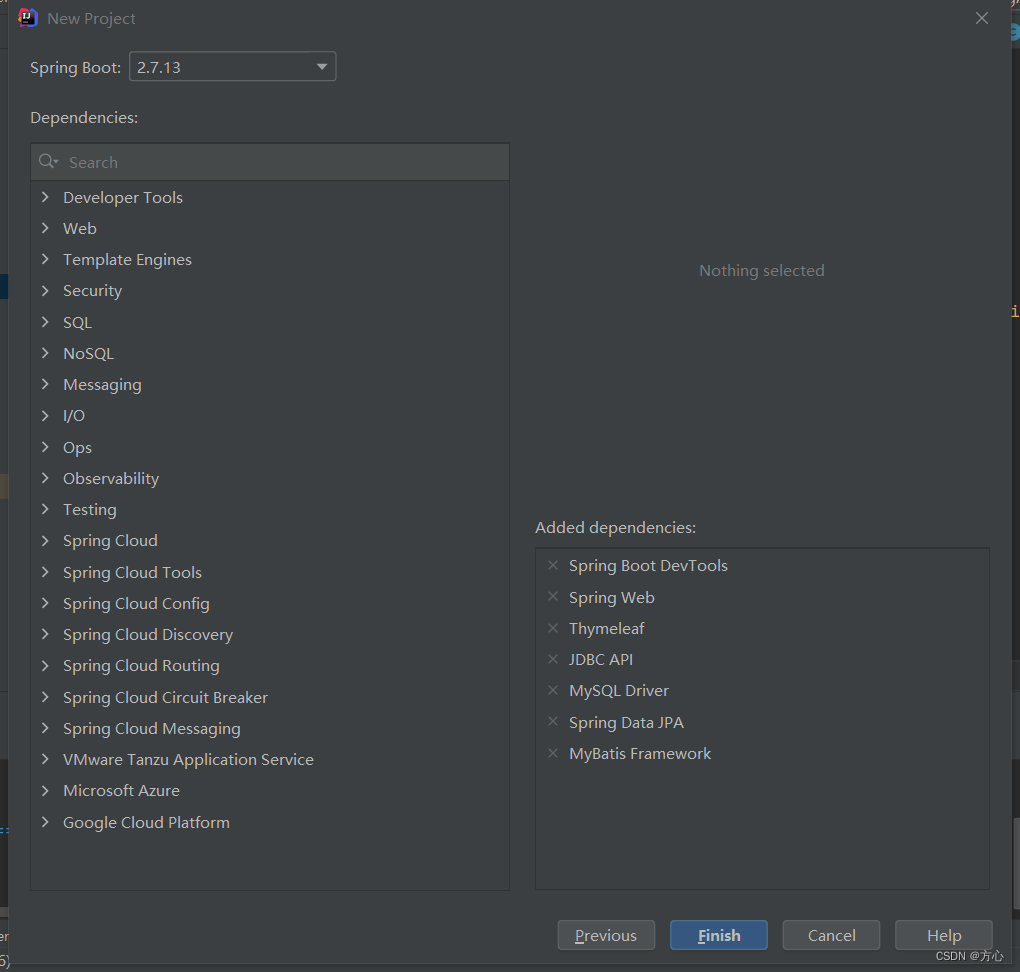Select MySQL Driver in added dependencies
Screen dimensions: 1020x972
[619, 690]
